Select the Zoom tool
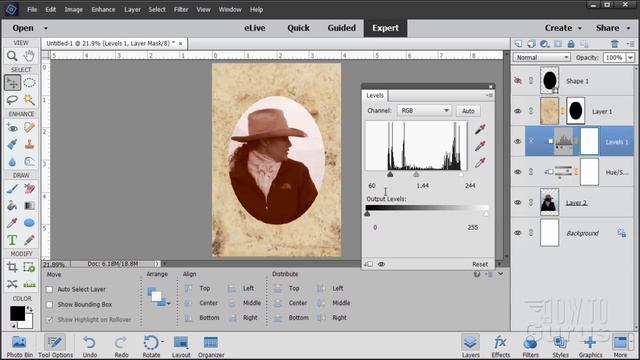The image size is (640, 360). coord(12,56)
